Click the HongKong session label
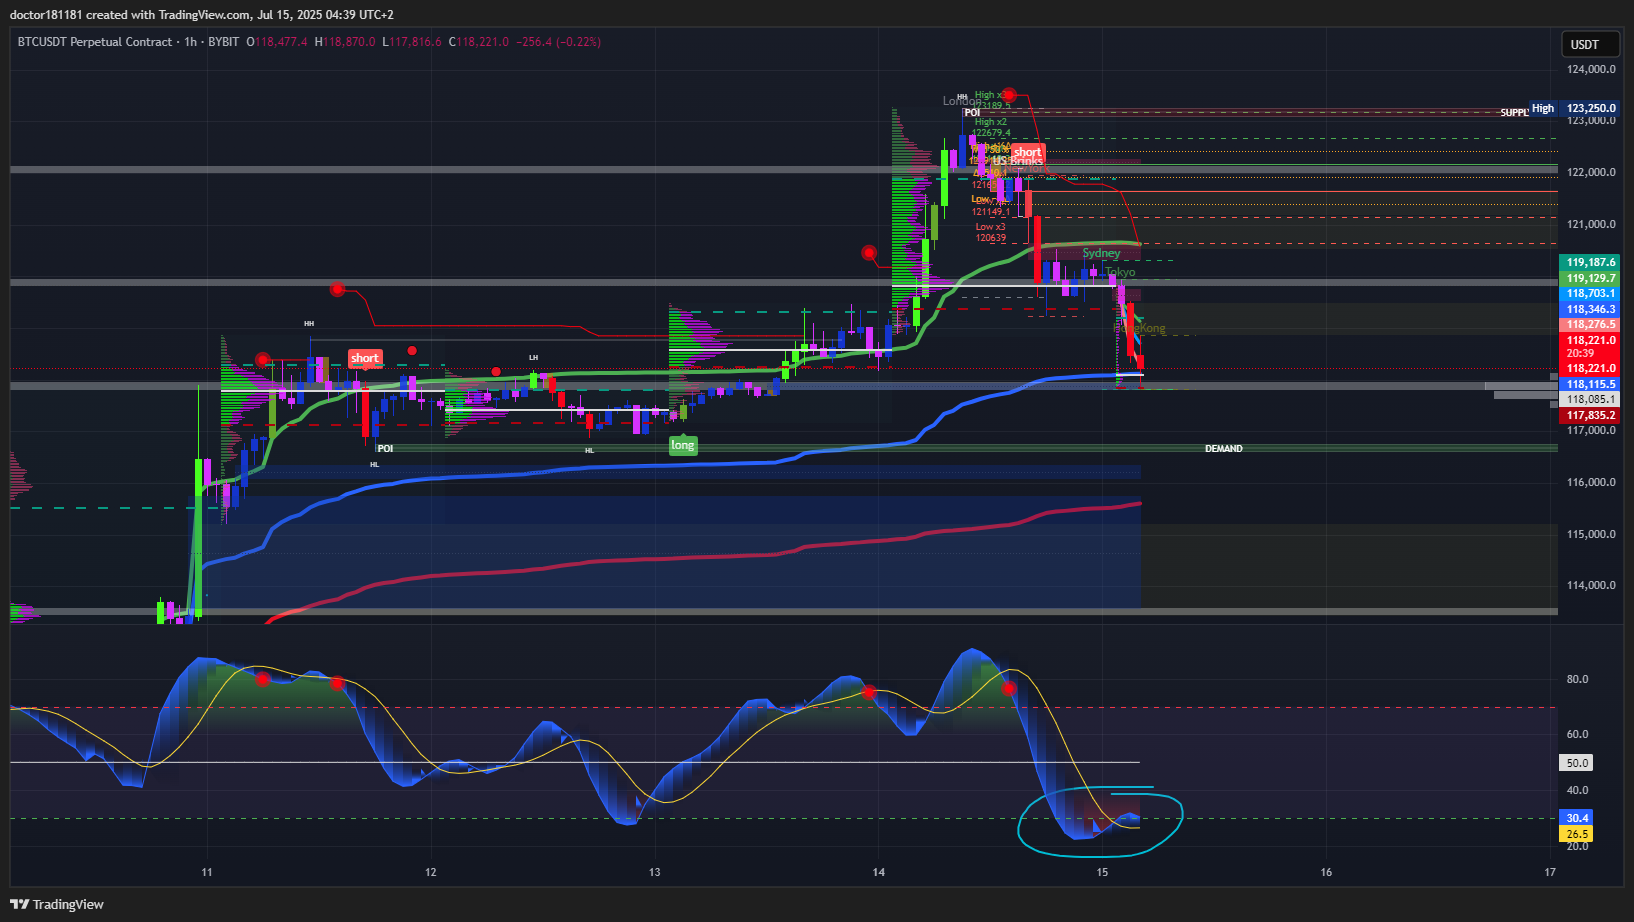Viewport: 1634px width, 922px height. 1140,328
